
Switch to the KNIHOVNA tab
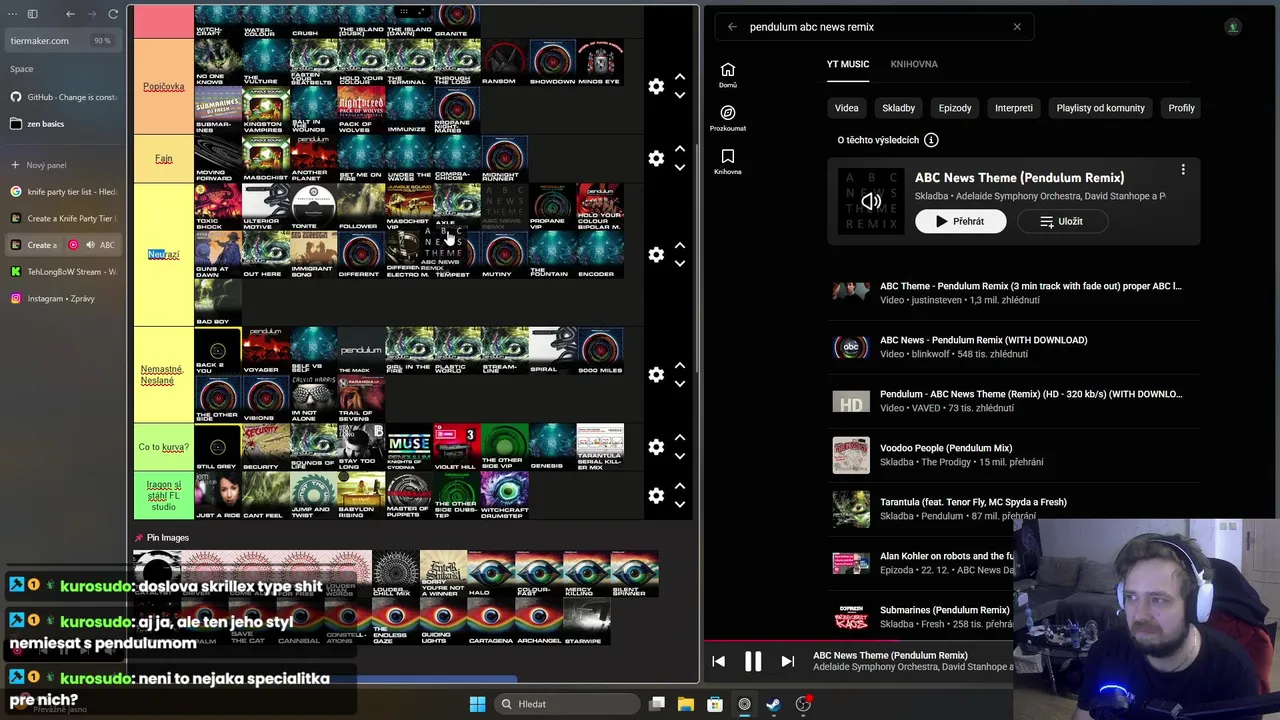click(x=914, y=64)
